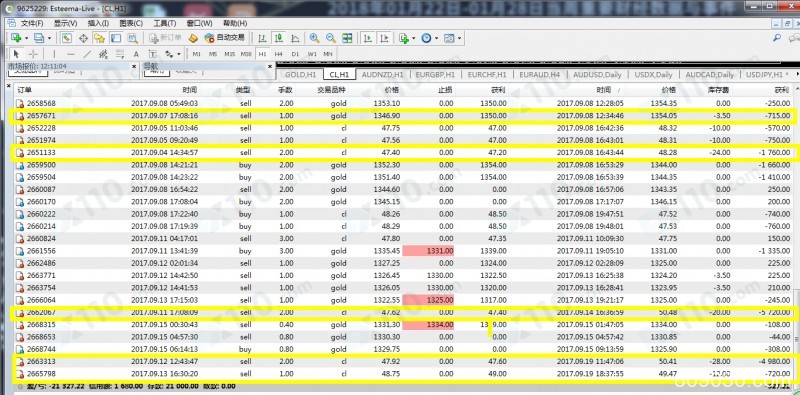Open the Periods clock icon
800x395 pixels.
tap(427, 38)
